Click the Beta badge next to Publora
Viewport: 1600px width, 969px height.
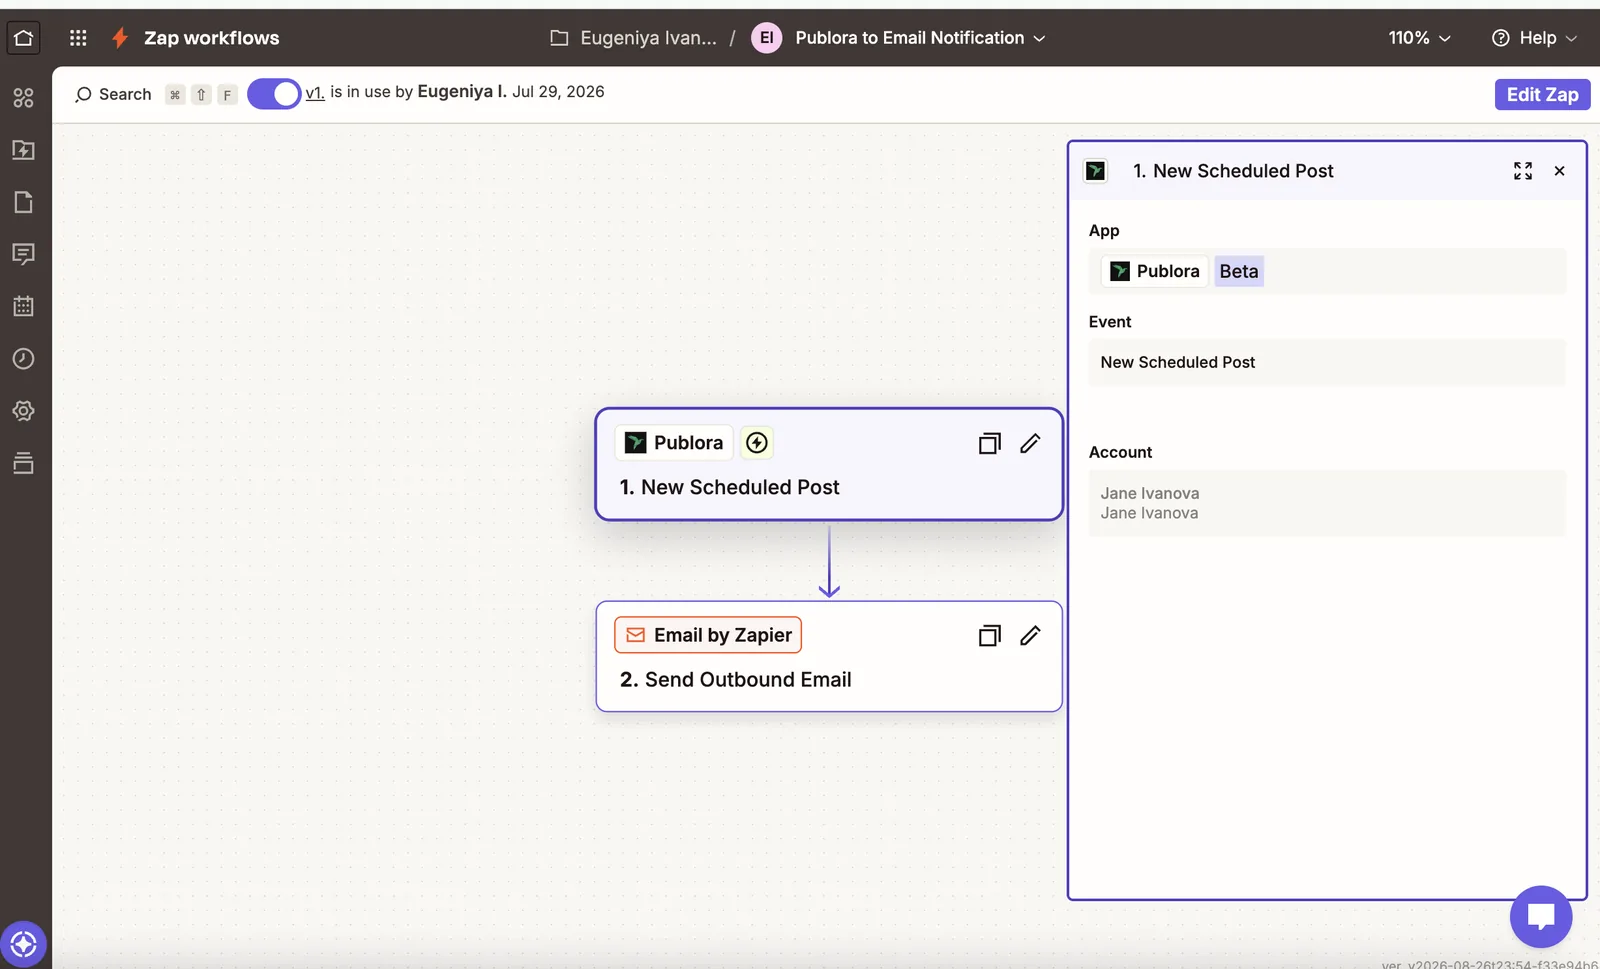tap(1239, 271)
